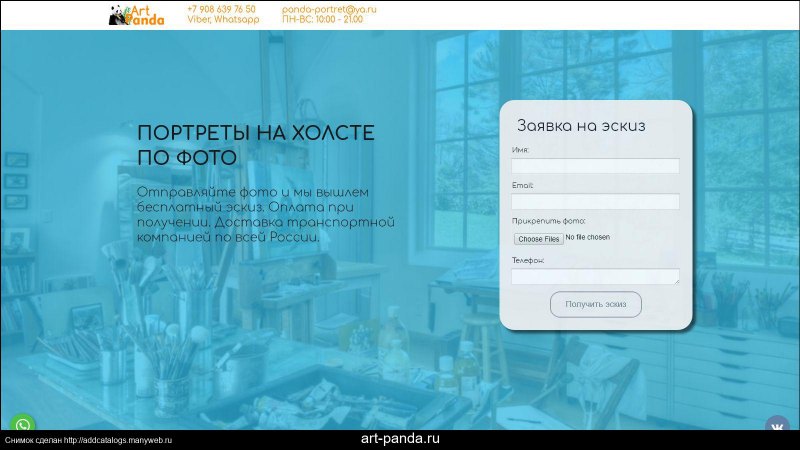Click the Viber, Whatsapp text in header

click(x=222, y=19)
